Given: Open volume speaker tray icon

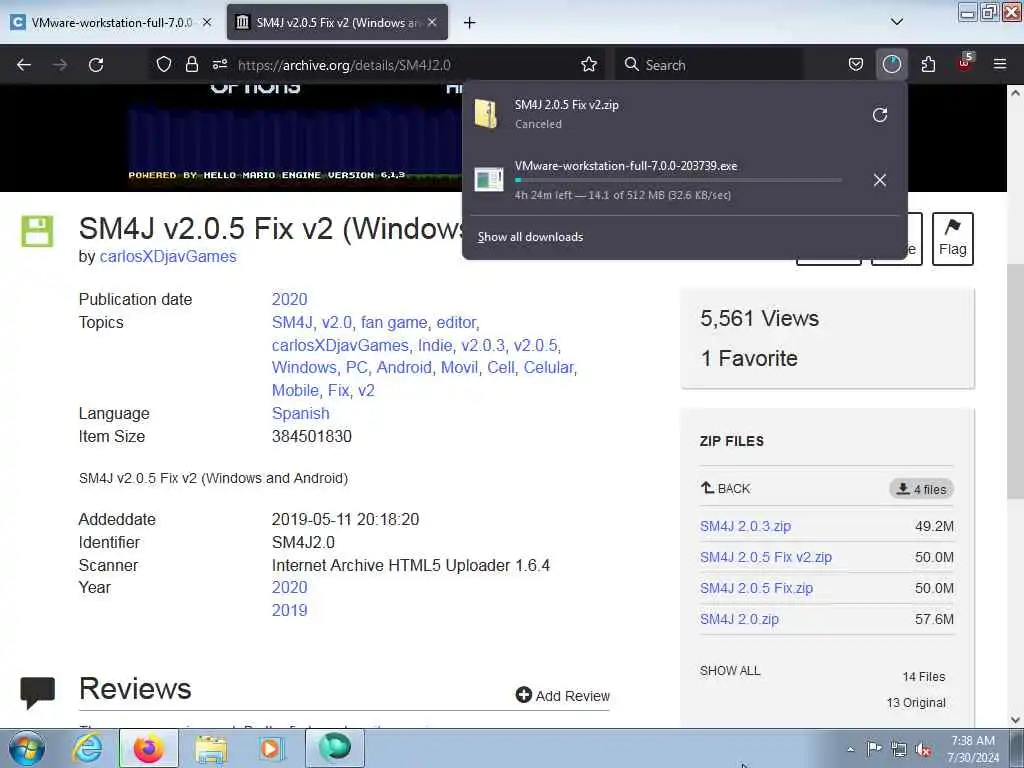Looking at the screenshot, I should coord(923,749).
